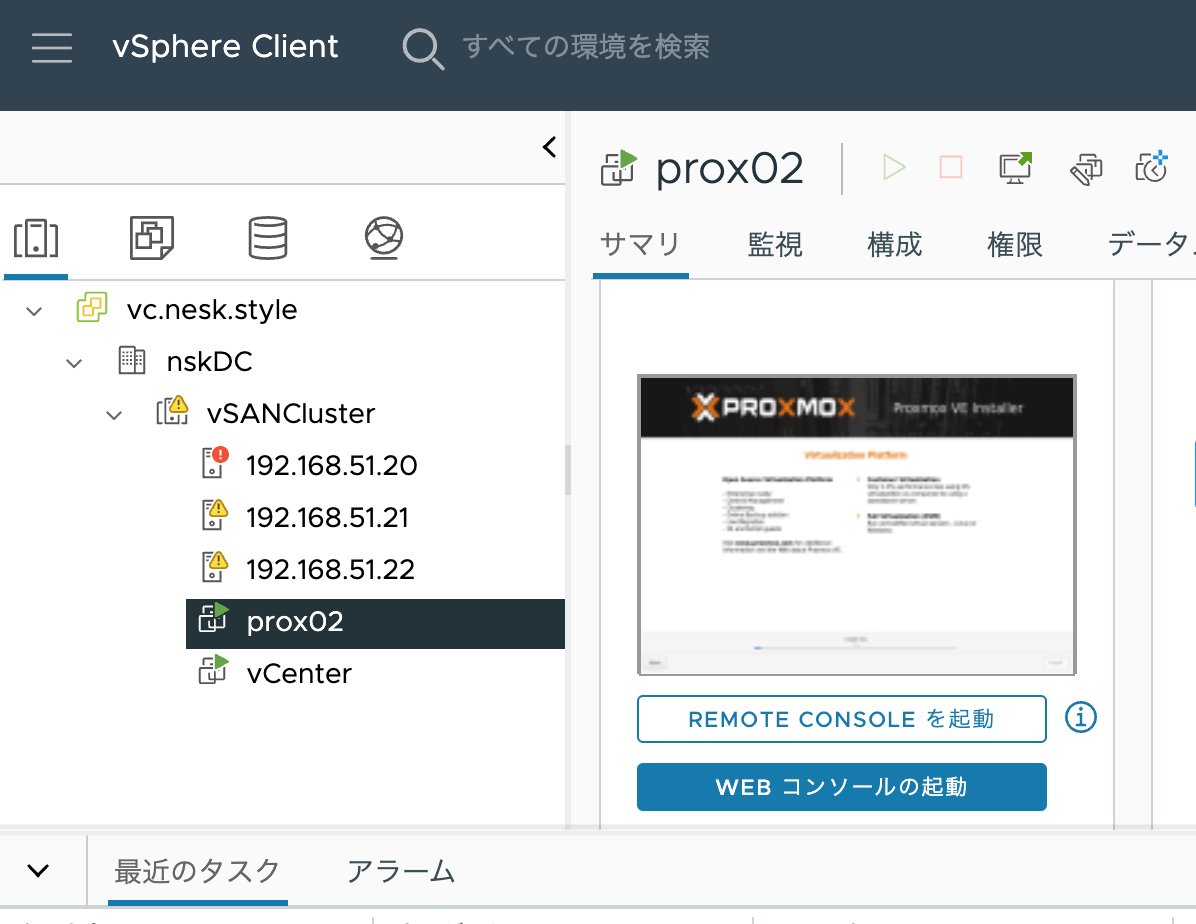
Task: Click the power on play icon
Action: click(893, 167)
